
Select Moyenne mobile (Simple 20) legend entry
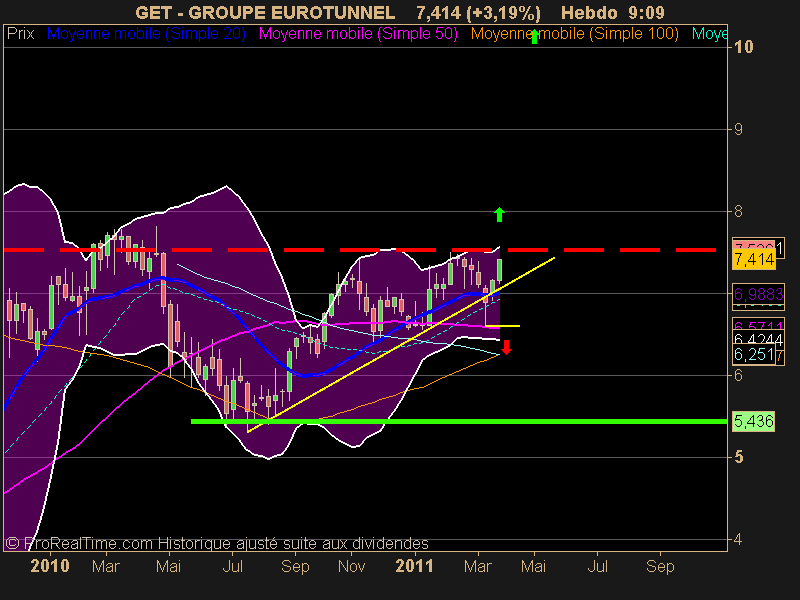pos(146,34)
